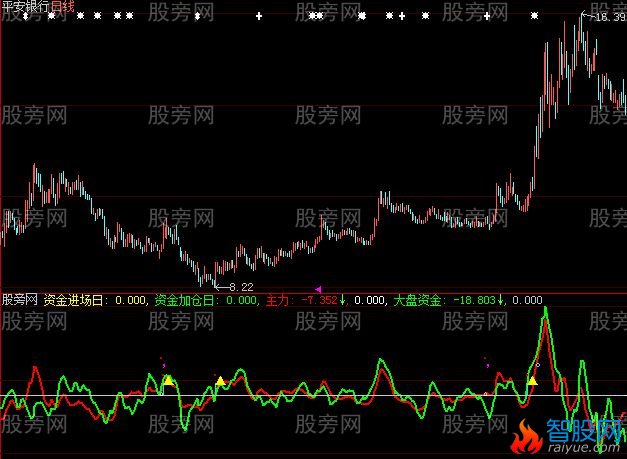Select the magenta triangle marker above indicator header
Screen dimensions: 627x459
coord(318,289)
